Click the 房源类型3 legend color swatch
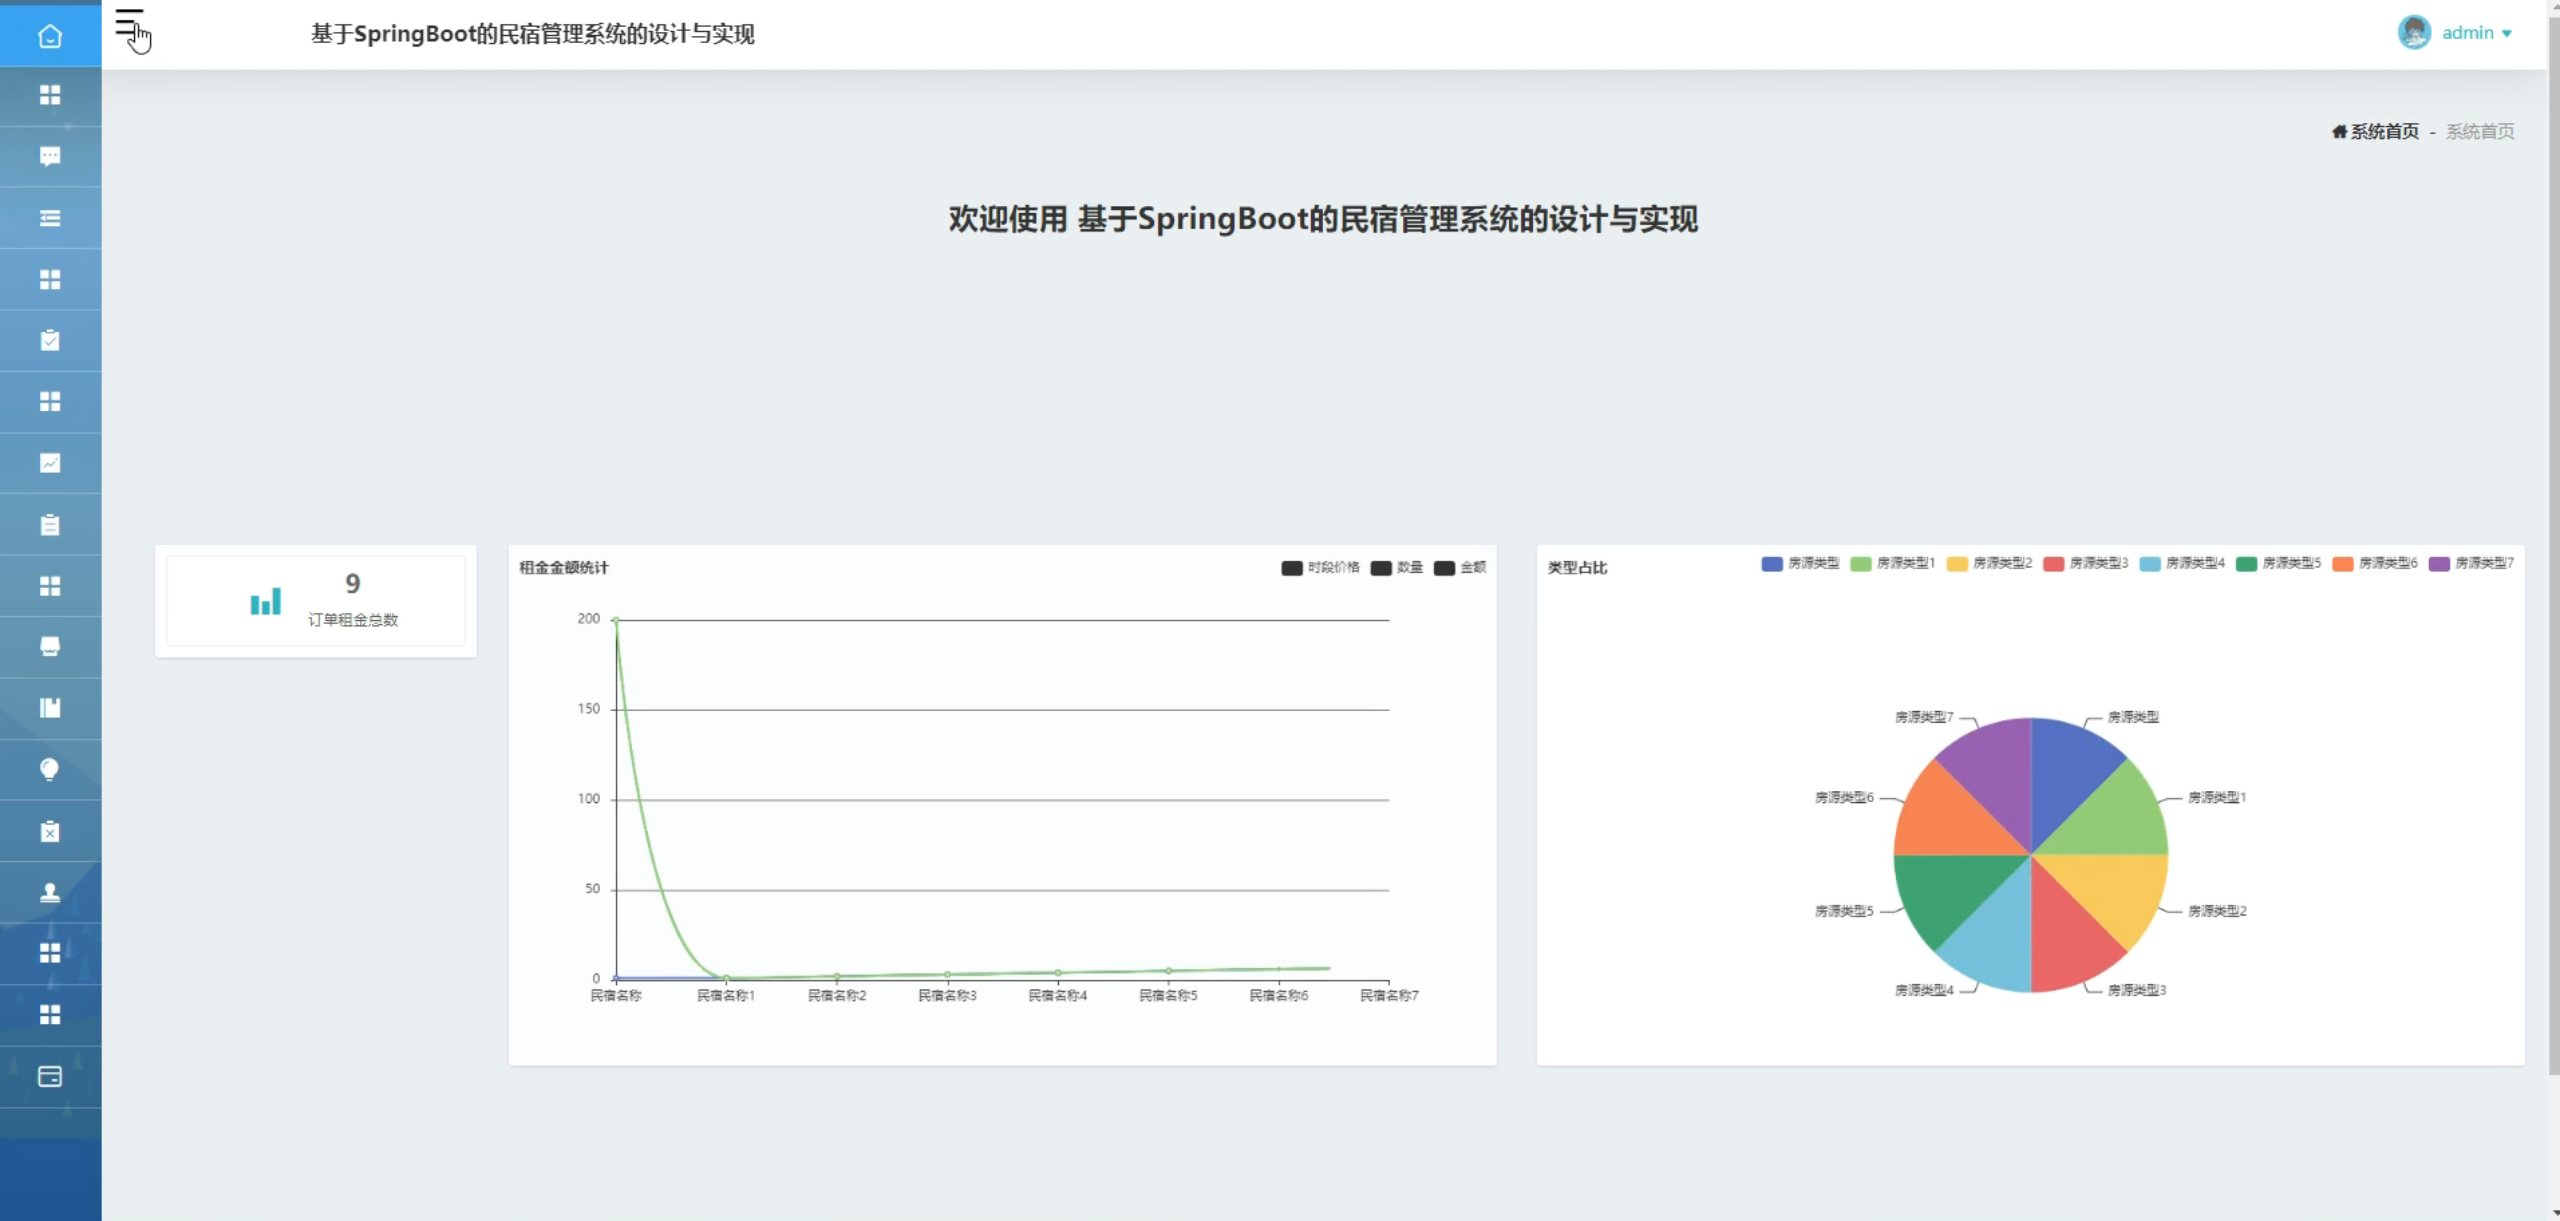This screenshot has width=2560, height=1221. click(2054, 564)
